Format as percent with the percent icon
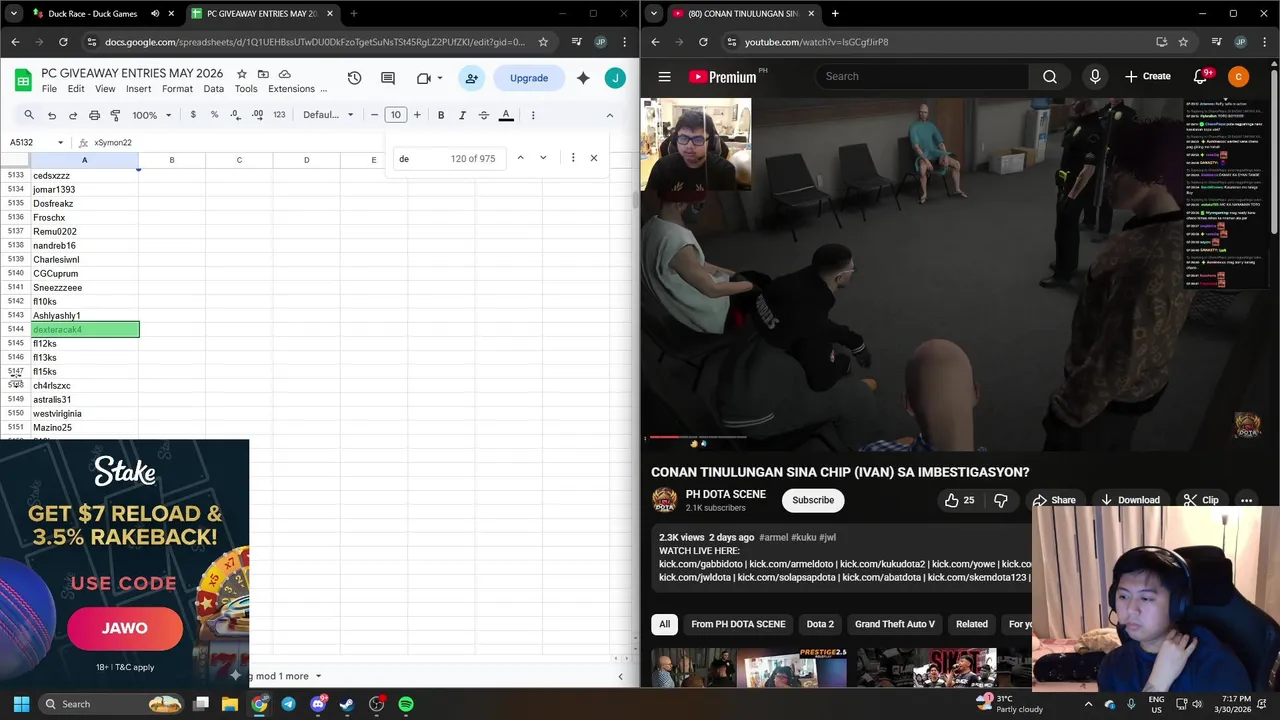1280x720 pixels. 214,115
